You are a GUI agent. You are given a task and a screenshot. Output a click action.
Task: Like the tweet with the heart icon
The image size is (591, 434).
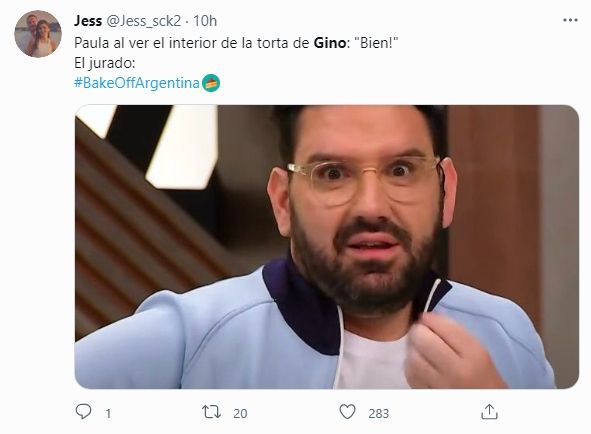pos(347,412)
